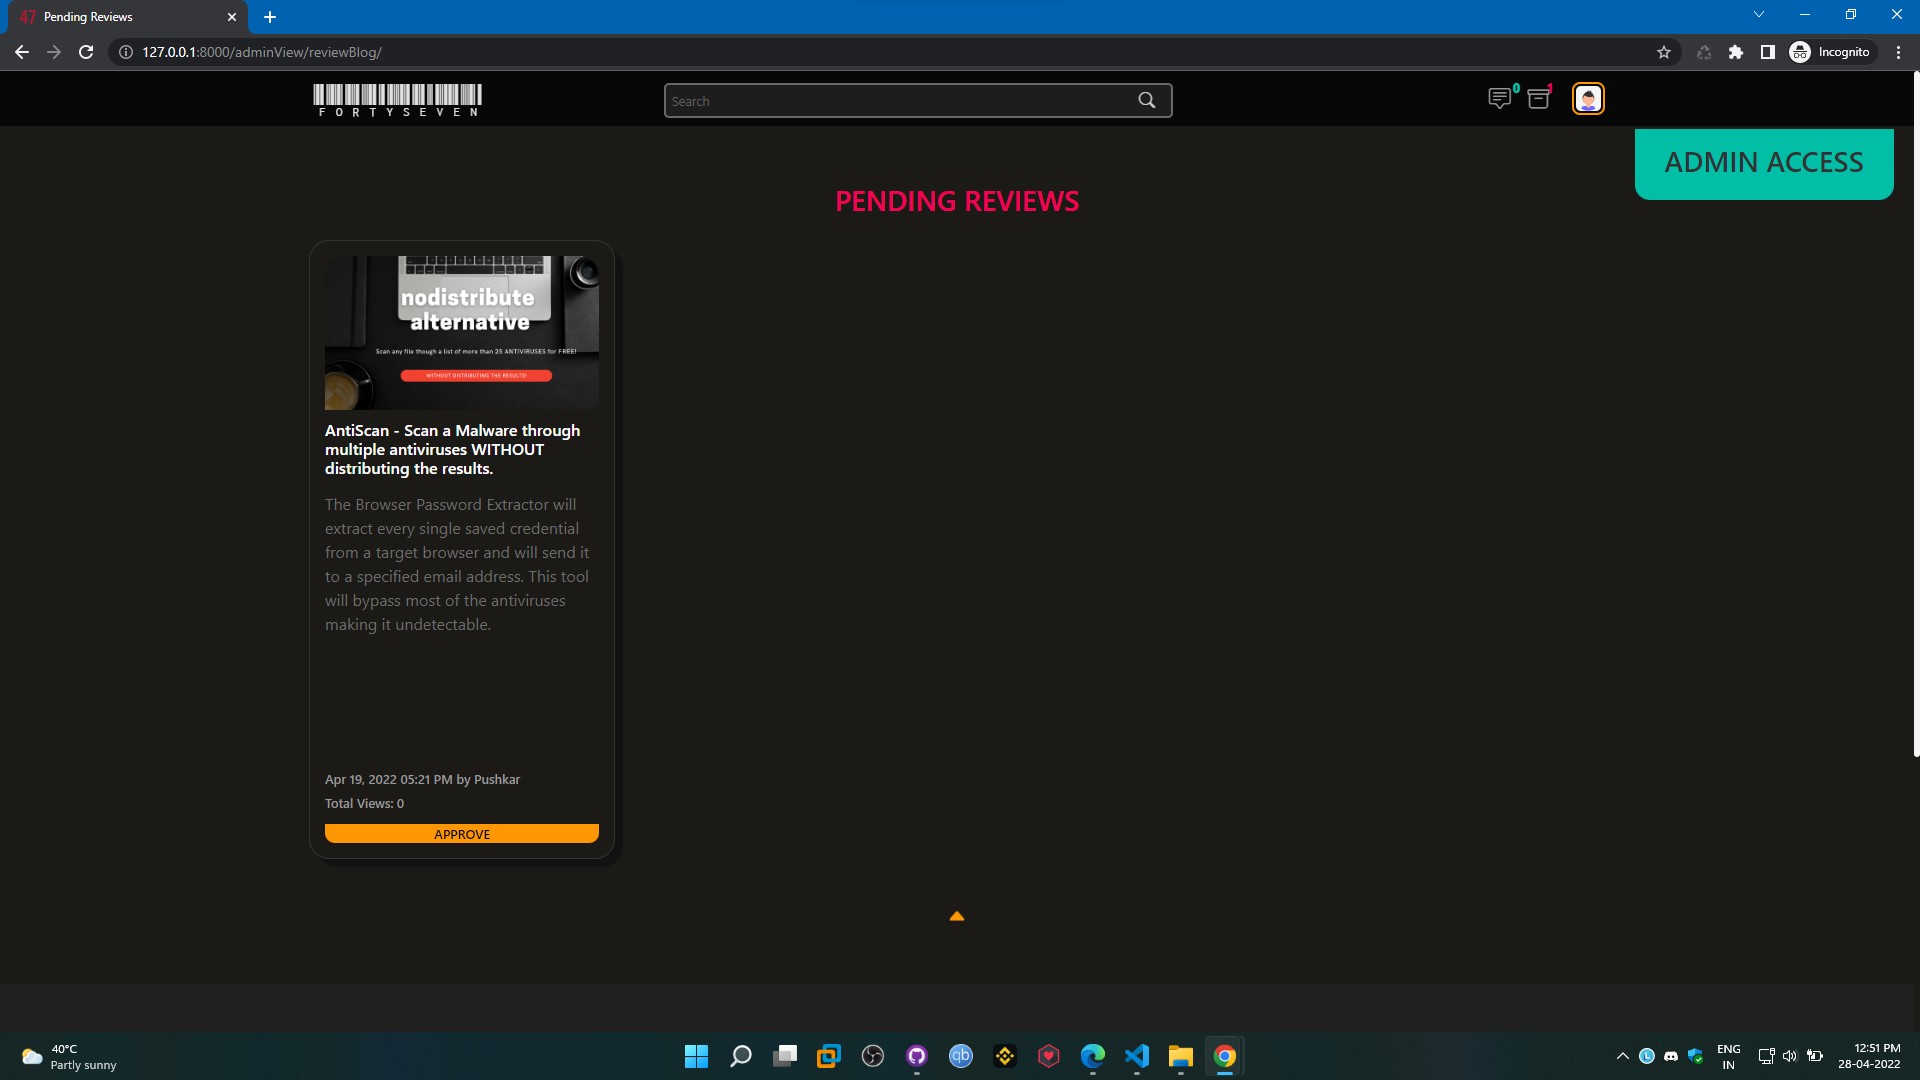Open the user profile avatar

[1588, 99]
